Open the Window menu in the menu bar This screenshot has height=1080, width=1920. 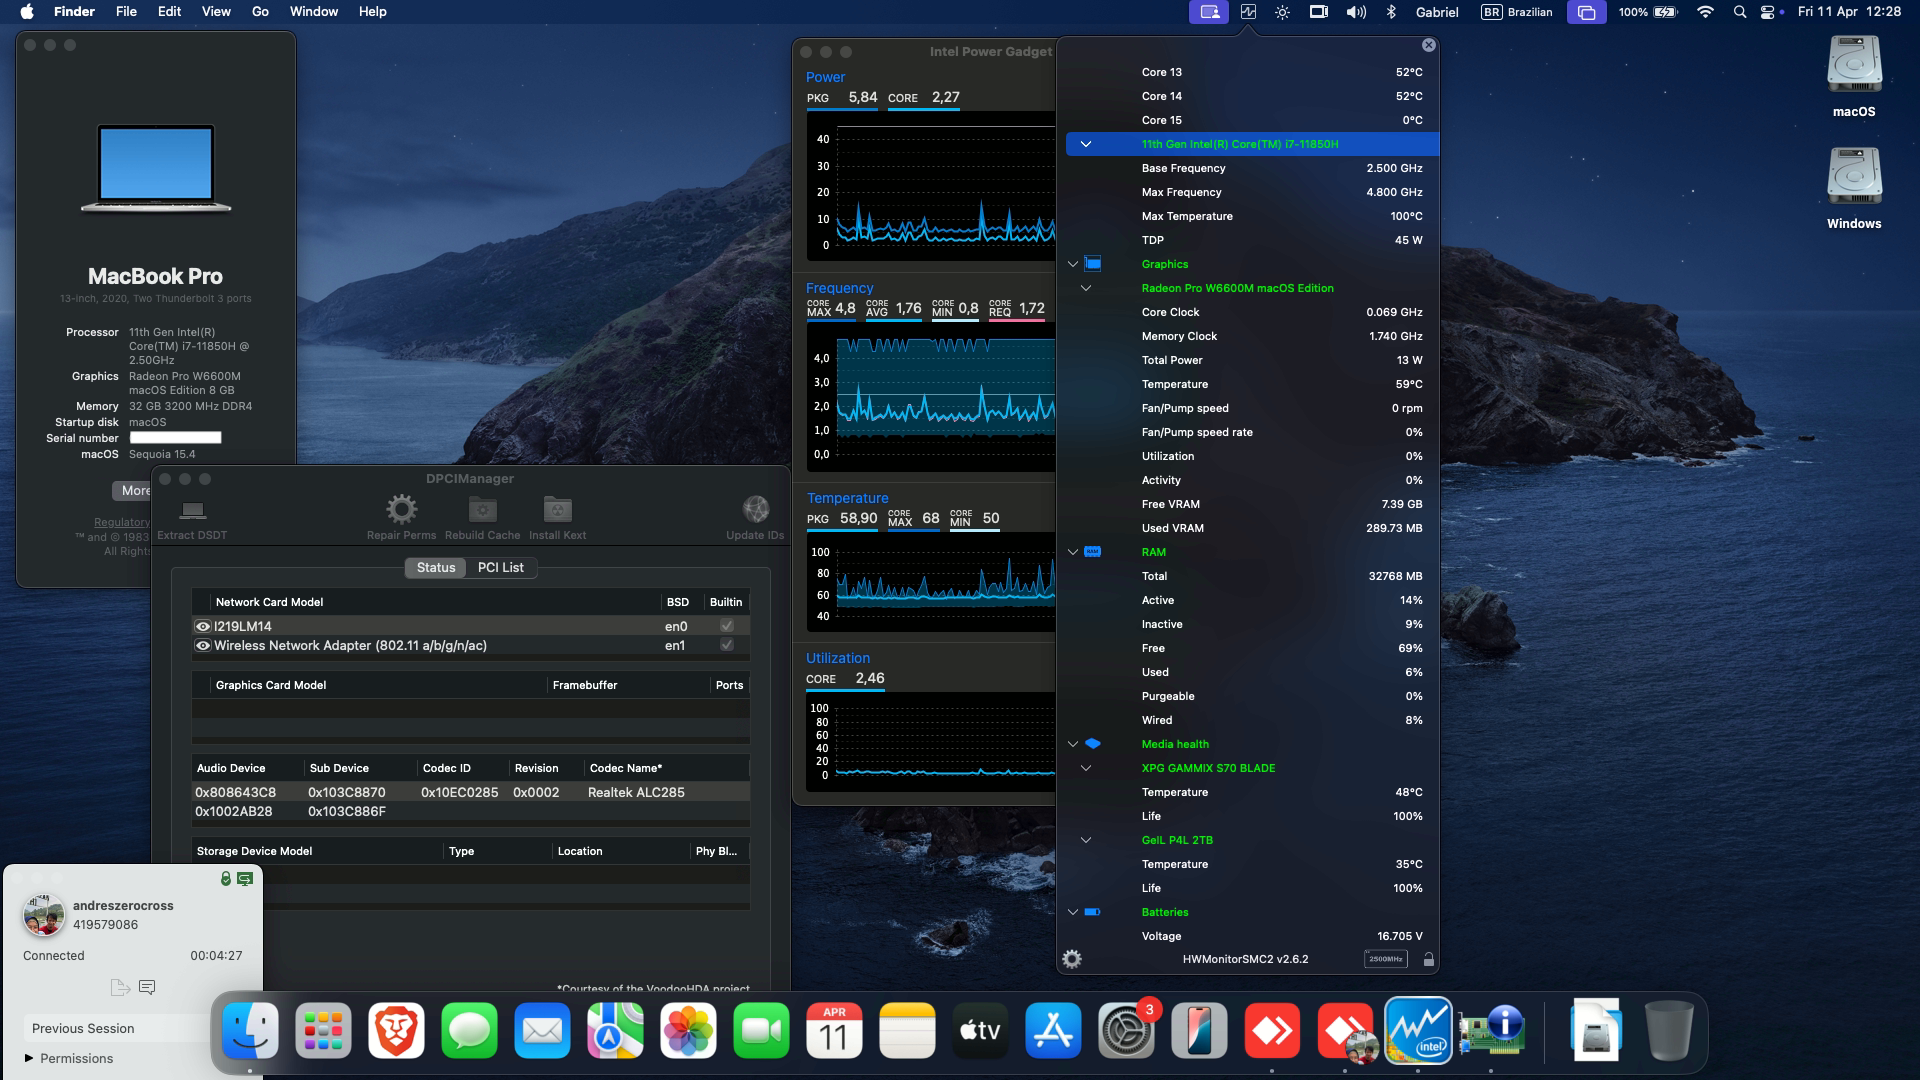pos(312,11)
